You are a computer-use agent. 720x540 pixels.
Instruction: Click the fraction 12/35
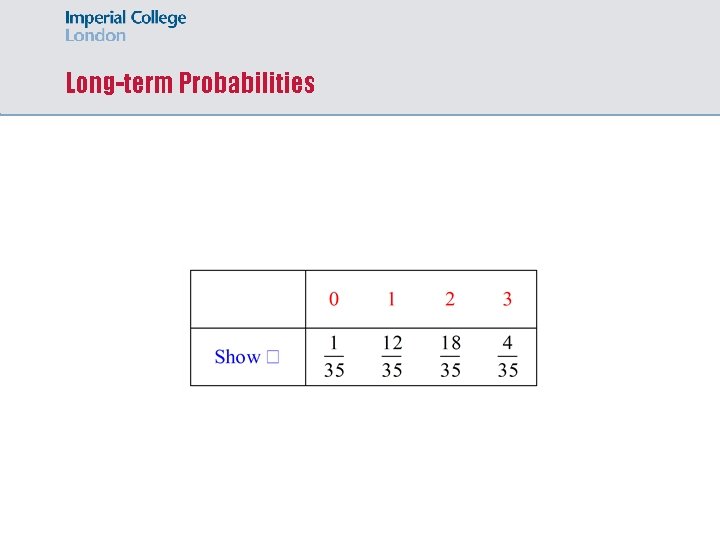point(392,356)
